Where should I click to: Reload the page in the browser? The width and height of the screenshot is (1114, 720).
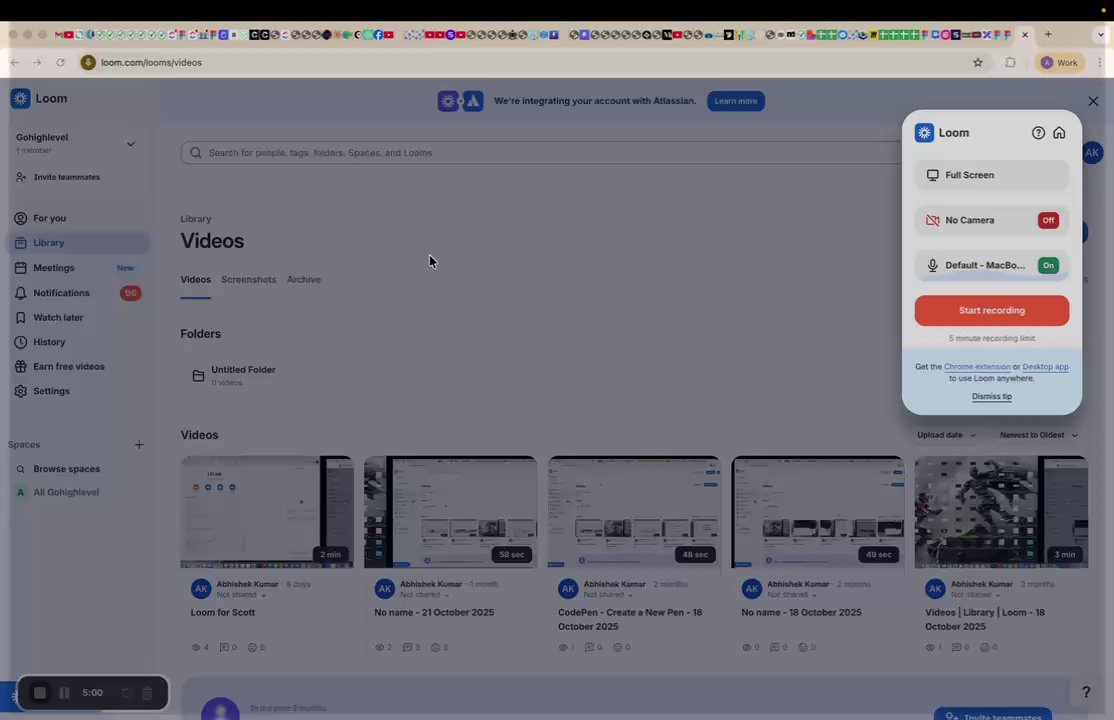tap(60, 63)
